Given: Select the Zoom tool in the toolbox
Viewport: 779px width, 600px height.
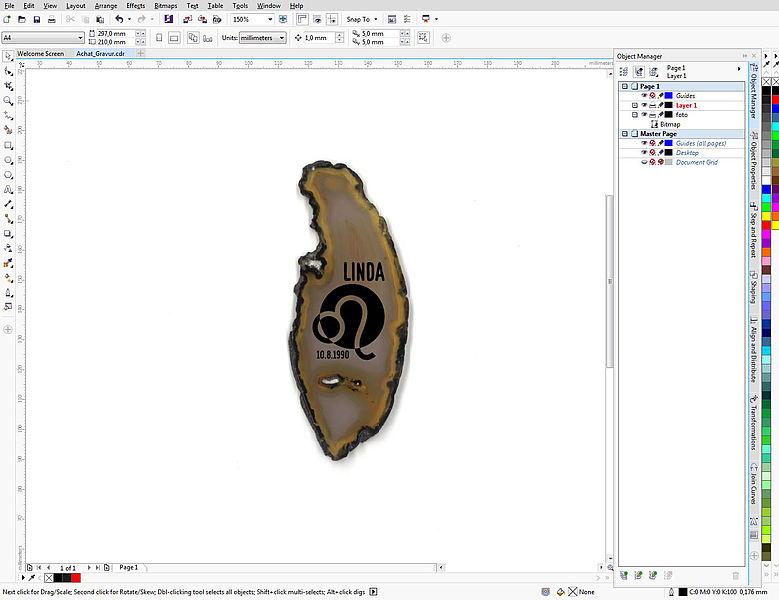Looking at the screenshot, I should coord(8,101).
